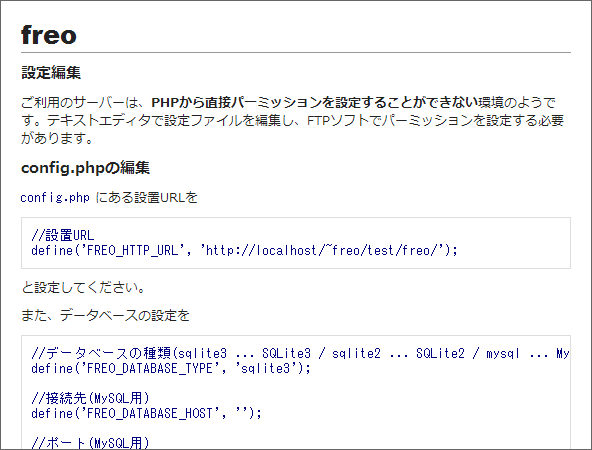
Task: Click the 'config.php' inline code text
Action: 55,197
